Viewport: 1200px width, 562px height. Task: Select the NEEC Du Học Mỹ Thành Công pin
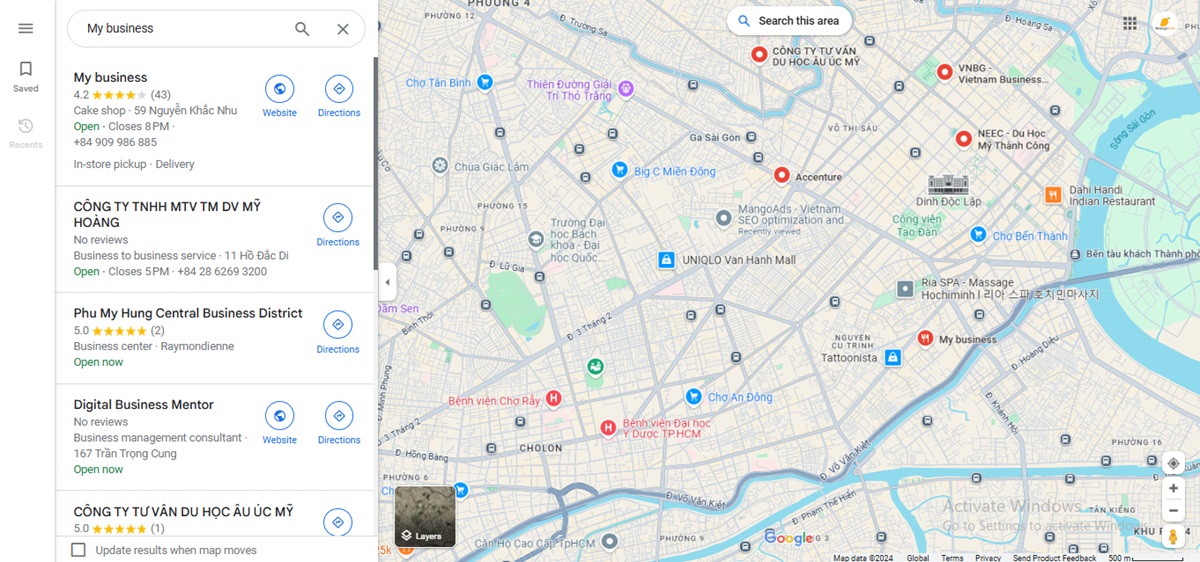tap(964, 139)
